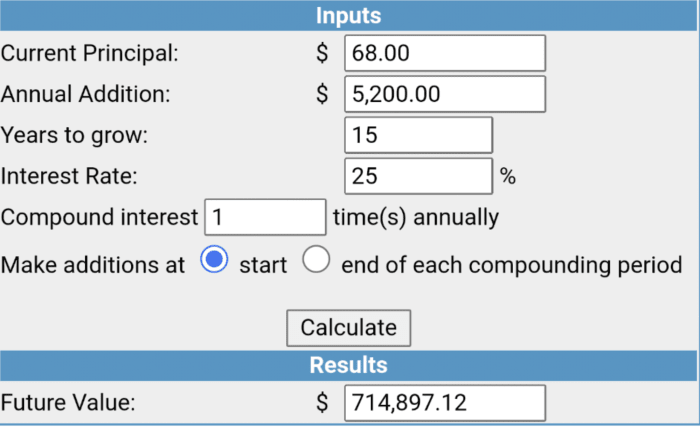
Task: Click the Future Value result field
Action: [444, 404]
